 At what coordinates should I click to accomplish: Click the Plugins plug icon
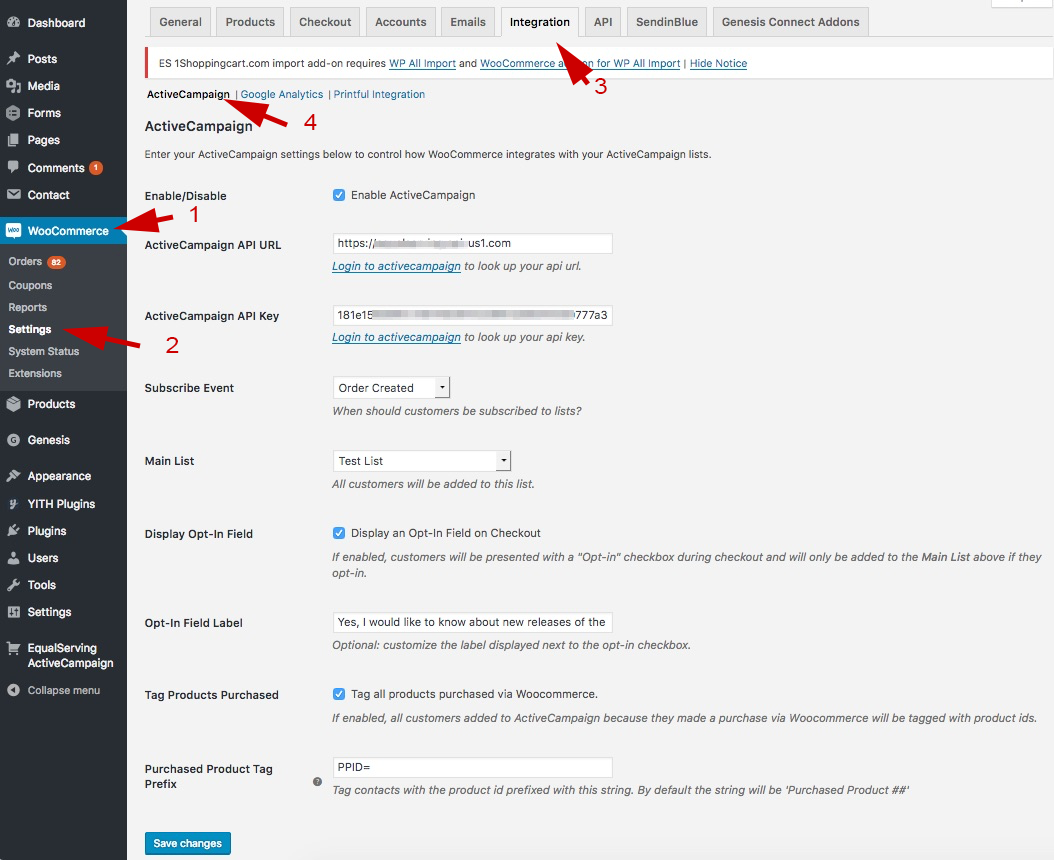(13, 531)
